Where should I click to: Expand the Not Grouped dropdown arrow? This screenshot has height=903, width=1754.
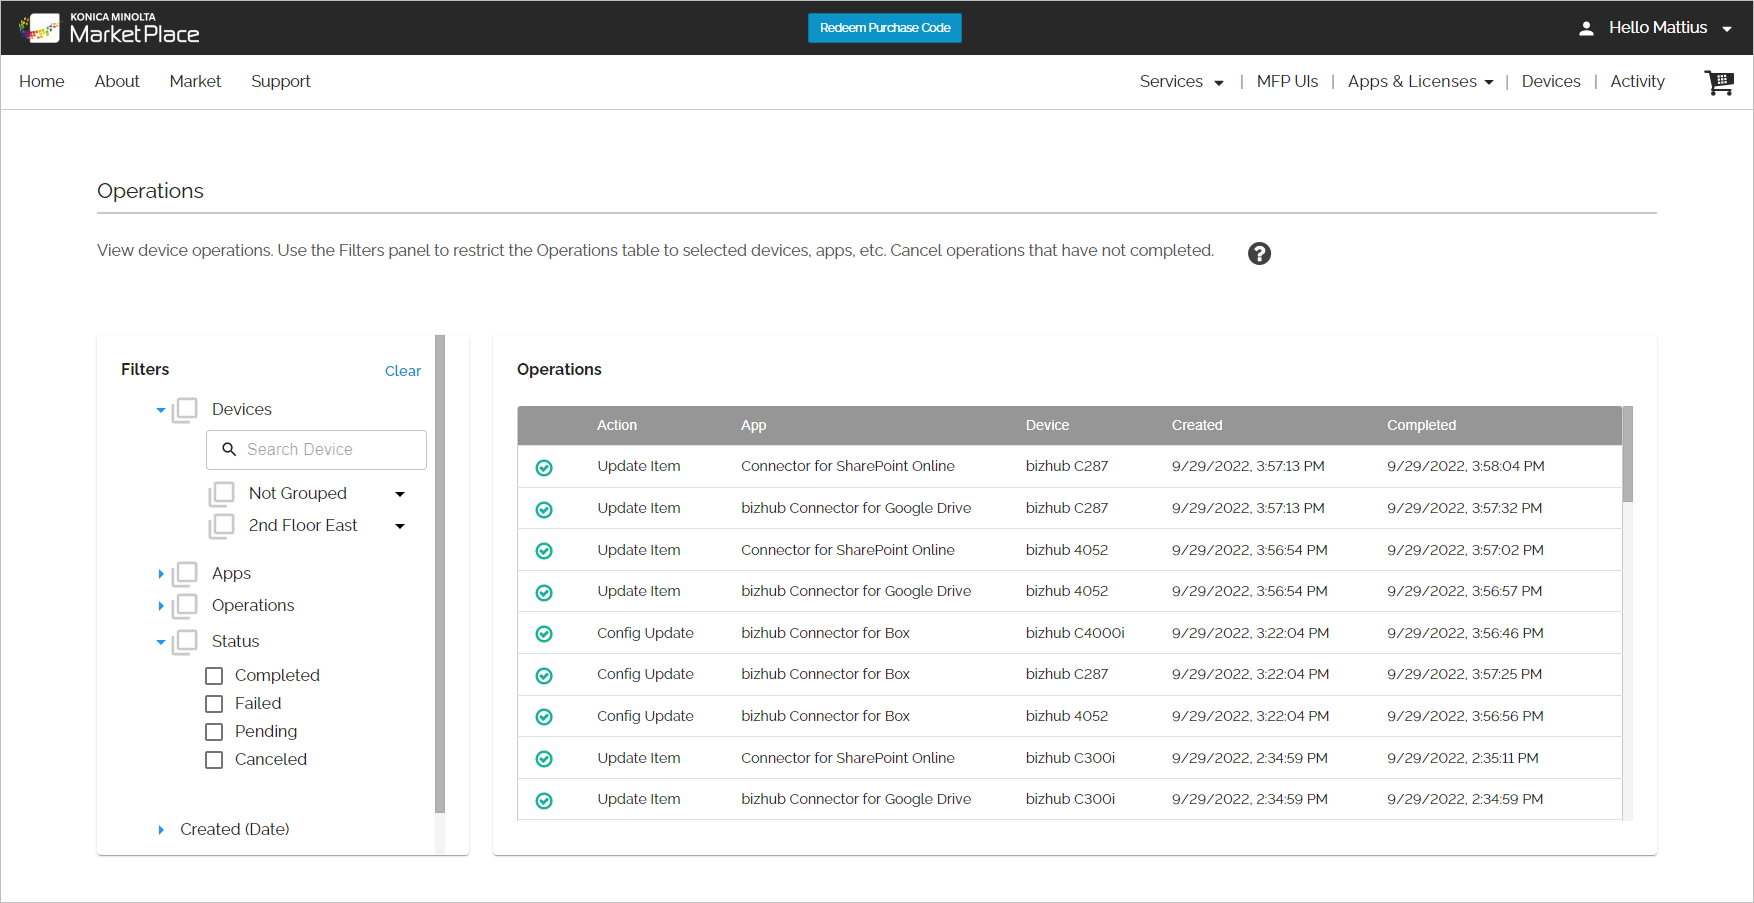(x=400, y=494)
